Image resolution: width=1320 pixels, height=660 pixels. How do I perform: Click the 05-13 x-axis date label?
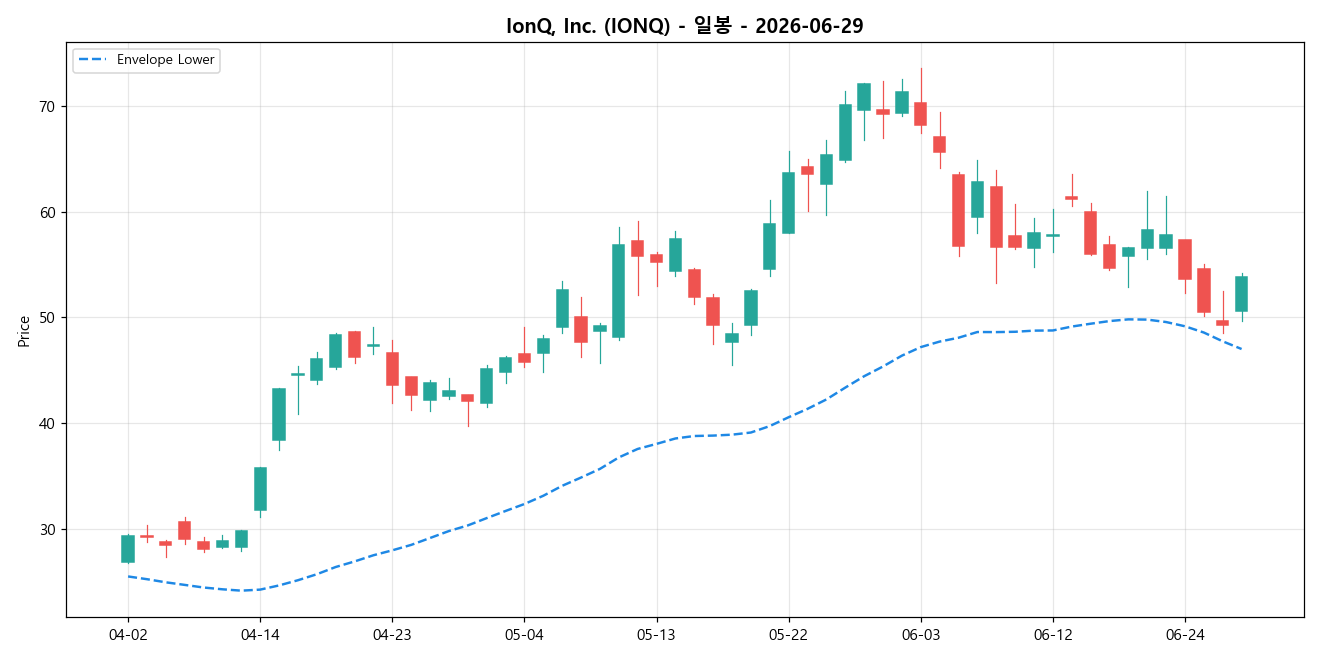[656, 634]
